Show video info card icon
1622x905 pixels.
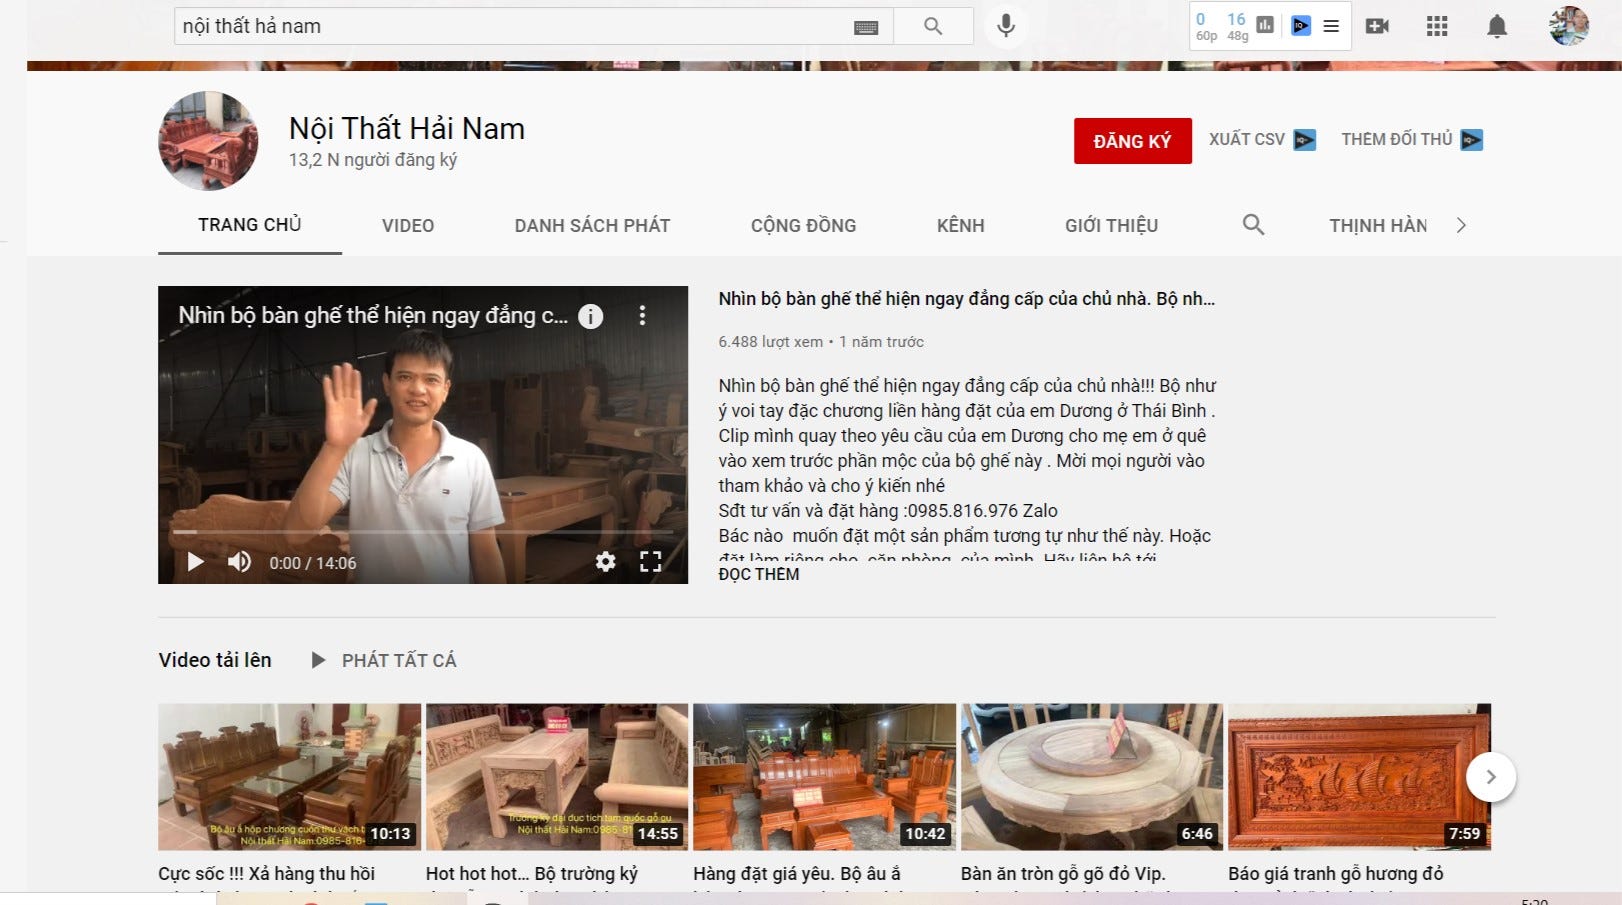[591, 316]
